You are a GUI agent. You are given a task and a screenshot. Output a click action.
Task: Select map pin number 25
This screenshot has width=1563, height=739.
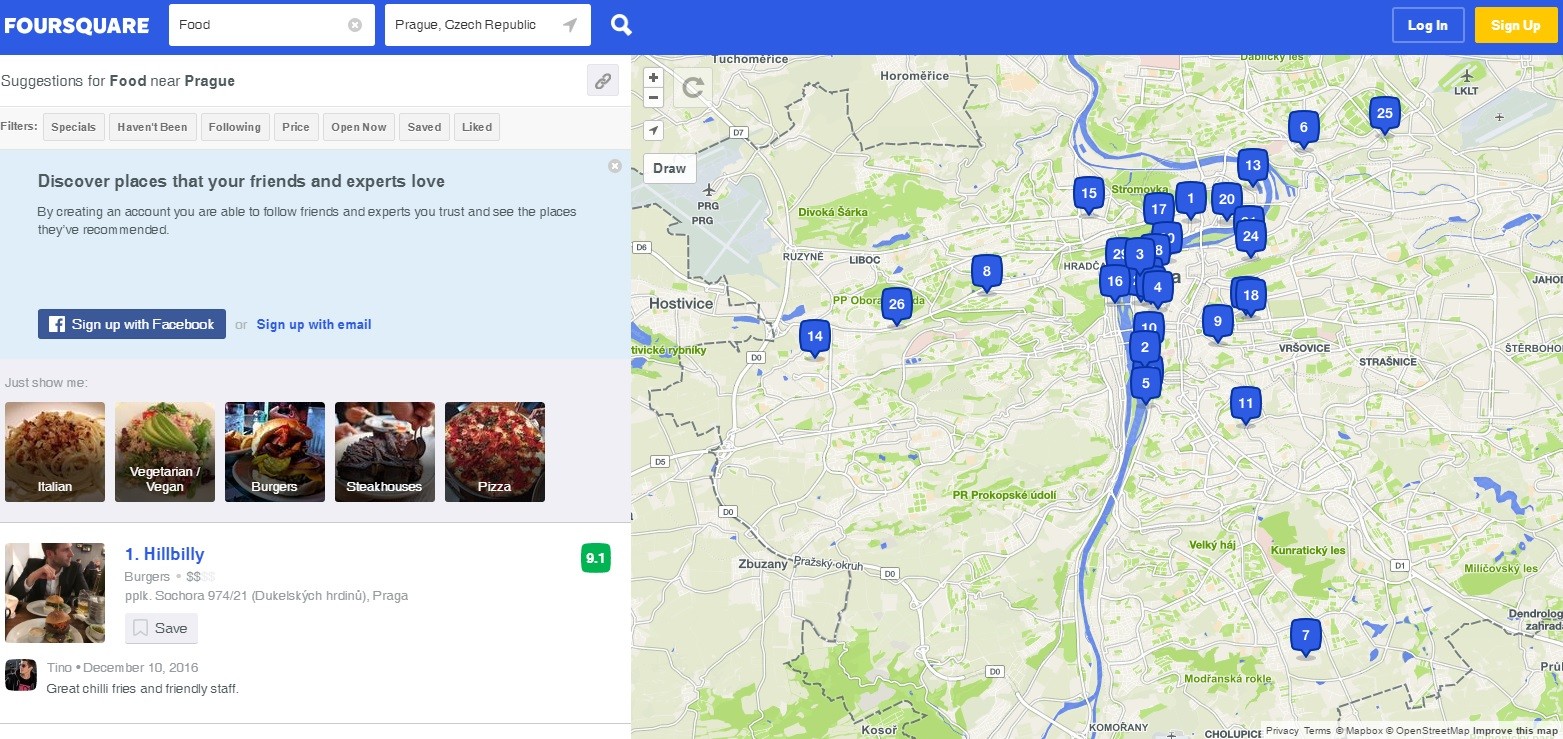[1384, 115]
